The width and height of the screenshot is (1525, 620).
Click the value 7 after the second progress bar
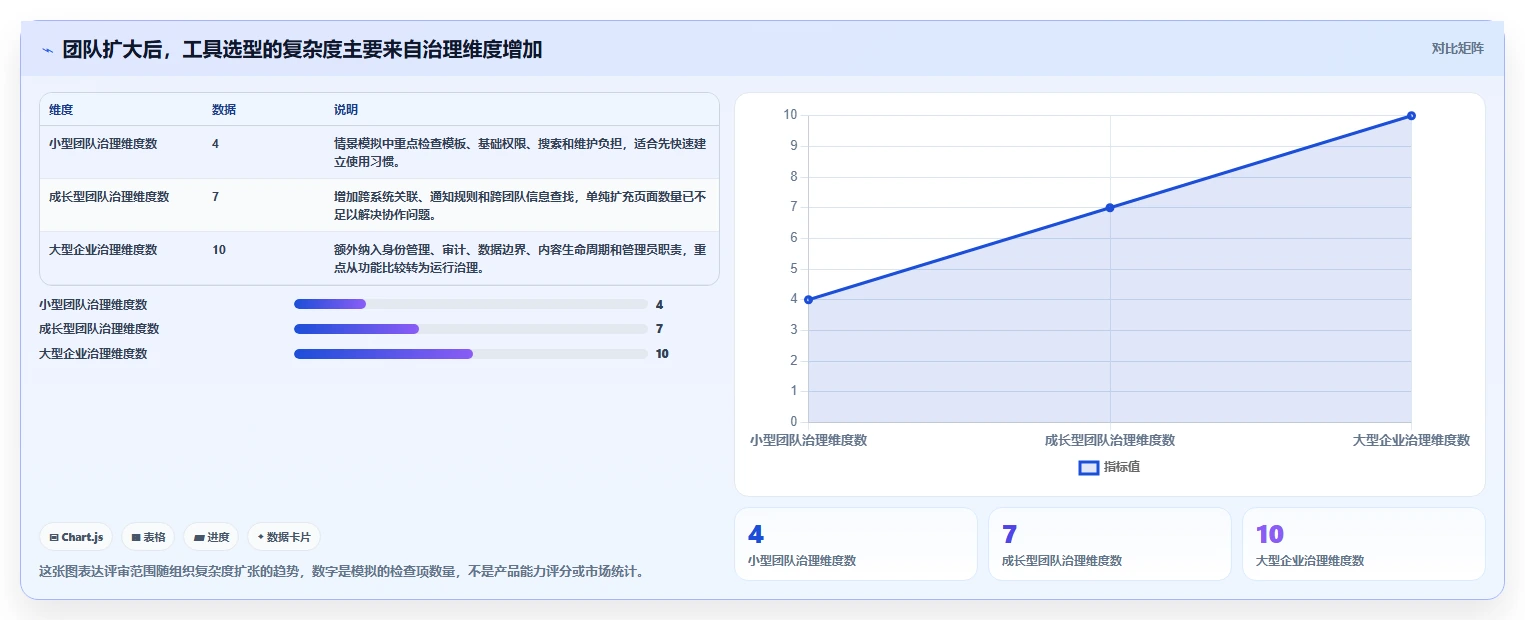(x=660, y=329)
